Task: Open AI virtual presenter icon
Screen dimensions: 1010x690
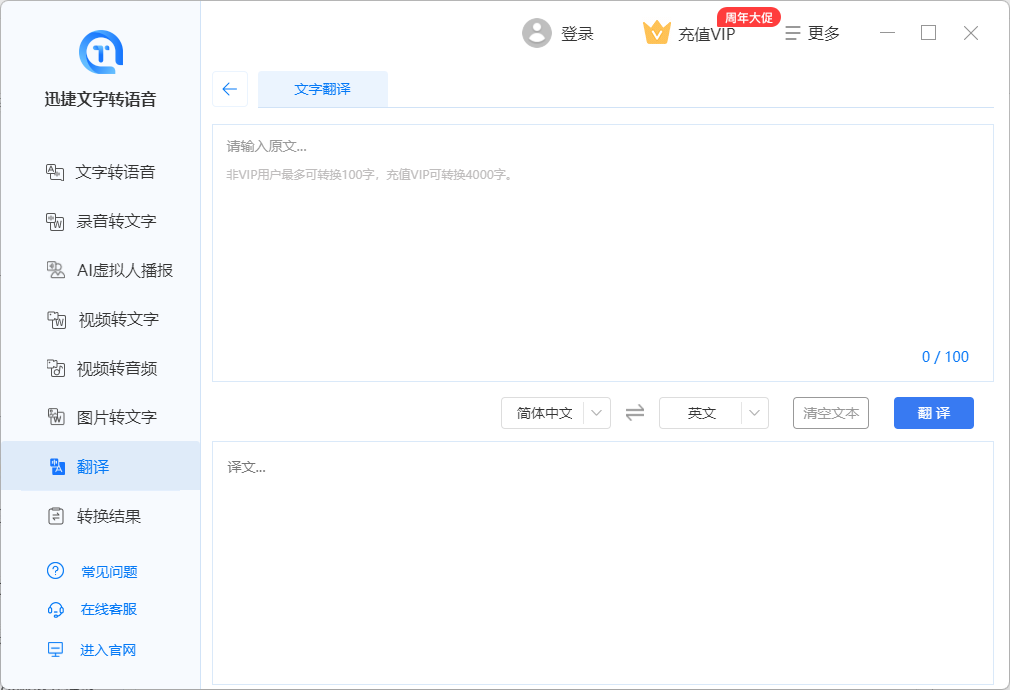Action: (56, 270)
